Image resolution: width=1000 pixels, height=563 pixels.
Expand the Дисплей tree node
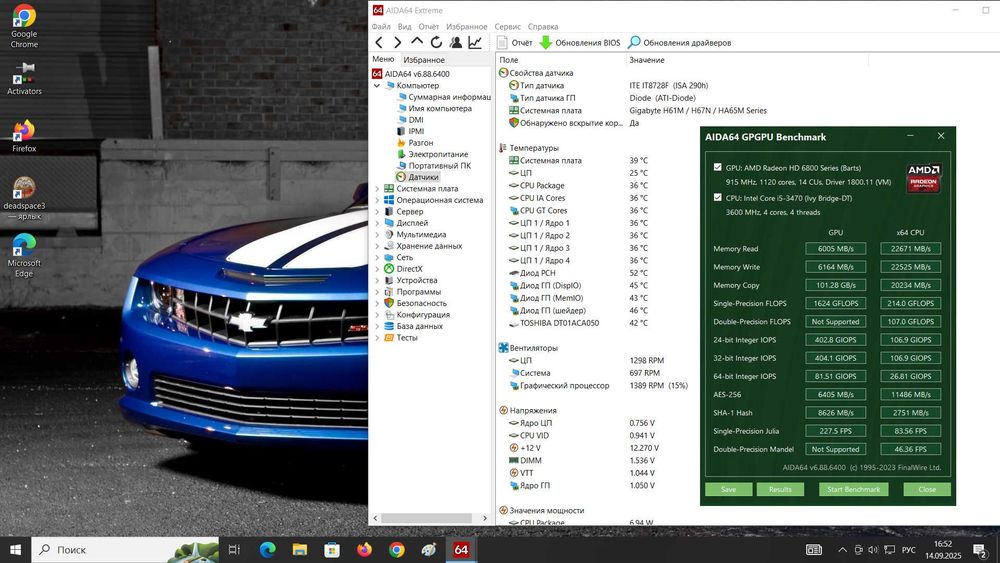(x=377, y=223)
